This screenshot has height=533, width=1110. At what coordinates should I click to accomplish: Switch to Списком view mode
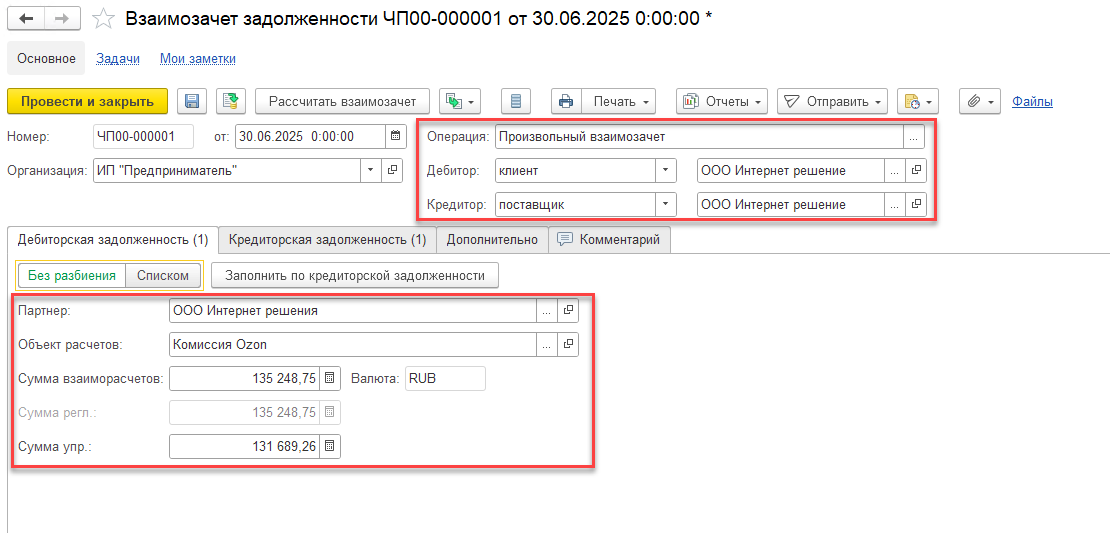pyautogui.click(x=163, y=276)
